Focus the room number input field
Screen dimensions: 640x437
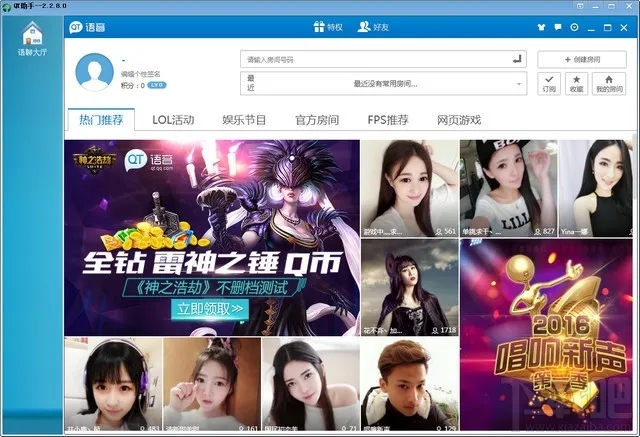[x=383, y=60]
